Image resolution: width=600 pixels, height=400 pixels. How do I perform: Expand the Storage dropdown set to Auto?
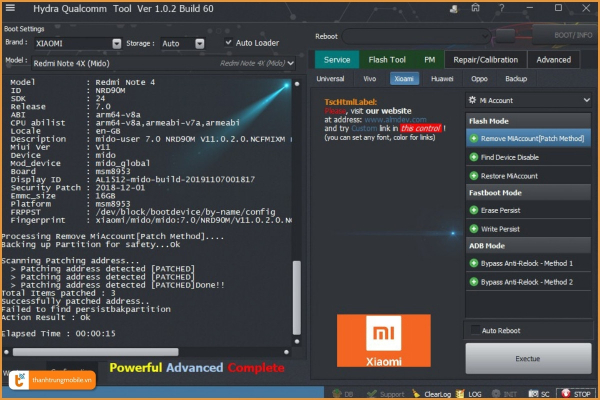click(186, 44)
